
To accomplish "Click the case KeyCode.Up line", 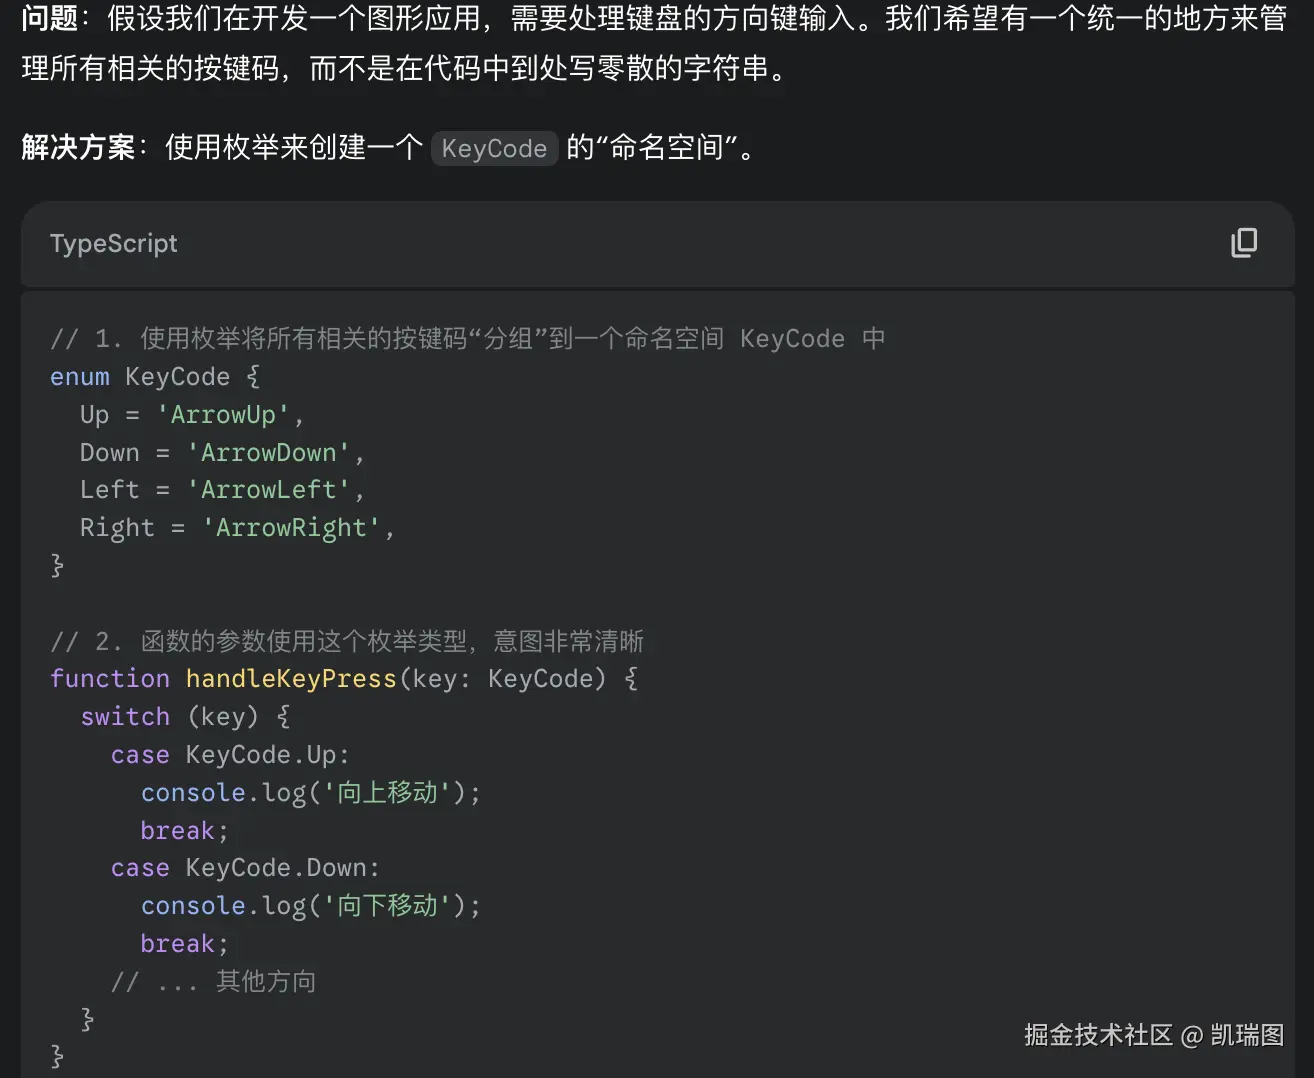I will (x=230, y=755).
